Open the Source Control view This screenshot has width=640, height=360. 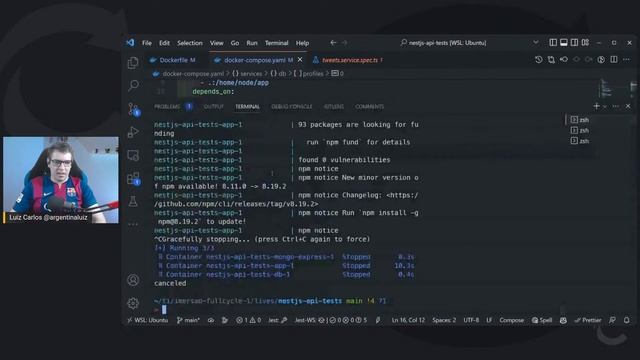133,109
